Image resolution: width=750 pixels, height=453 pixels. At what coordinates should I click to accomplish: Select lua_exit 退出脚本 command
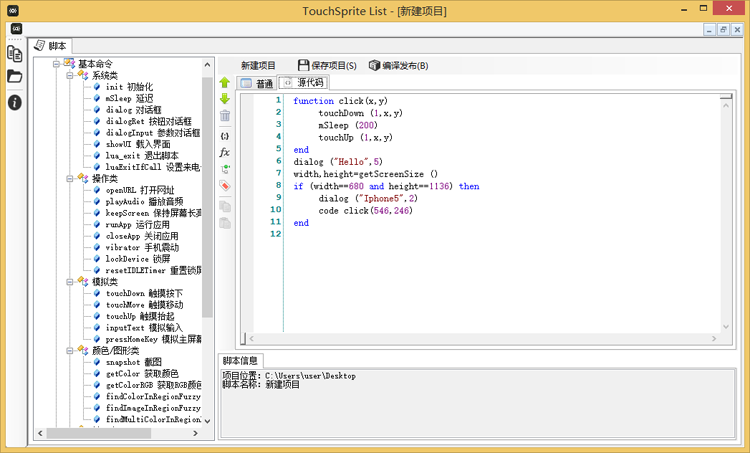142,155
